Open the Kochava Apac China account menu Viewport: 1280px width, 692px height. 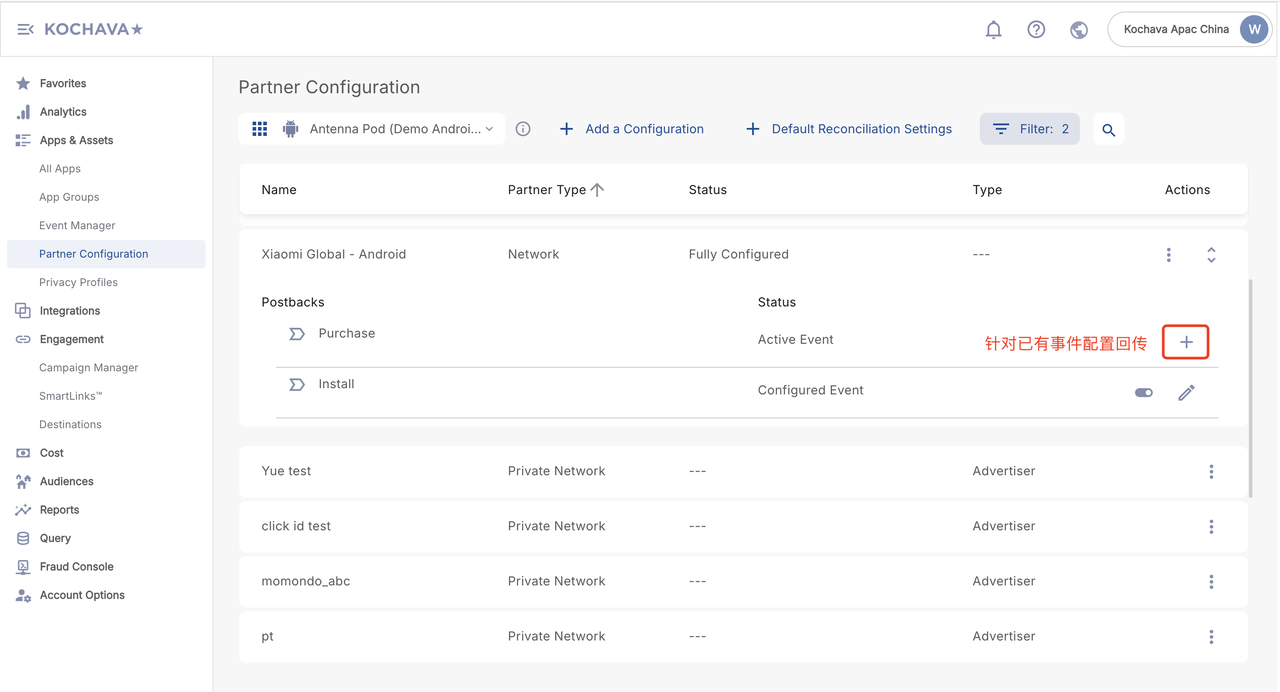pos(1190,30)
